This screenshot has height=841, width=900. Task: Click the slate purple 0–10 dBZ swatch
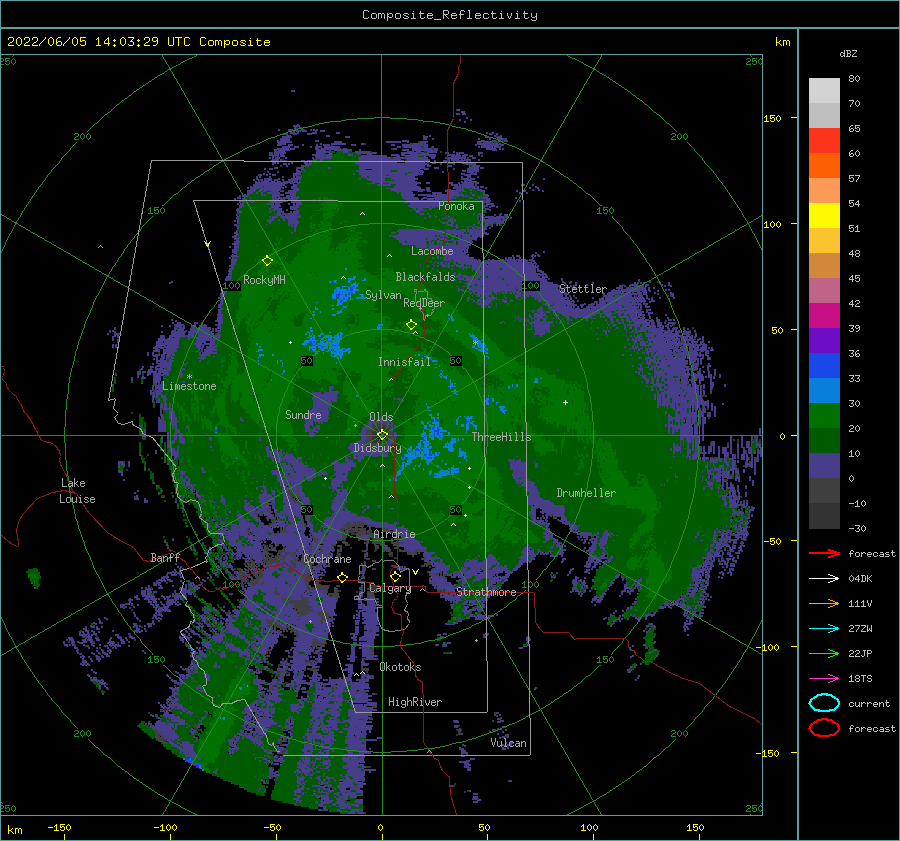tap(824, 466)
